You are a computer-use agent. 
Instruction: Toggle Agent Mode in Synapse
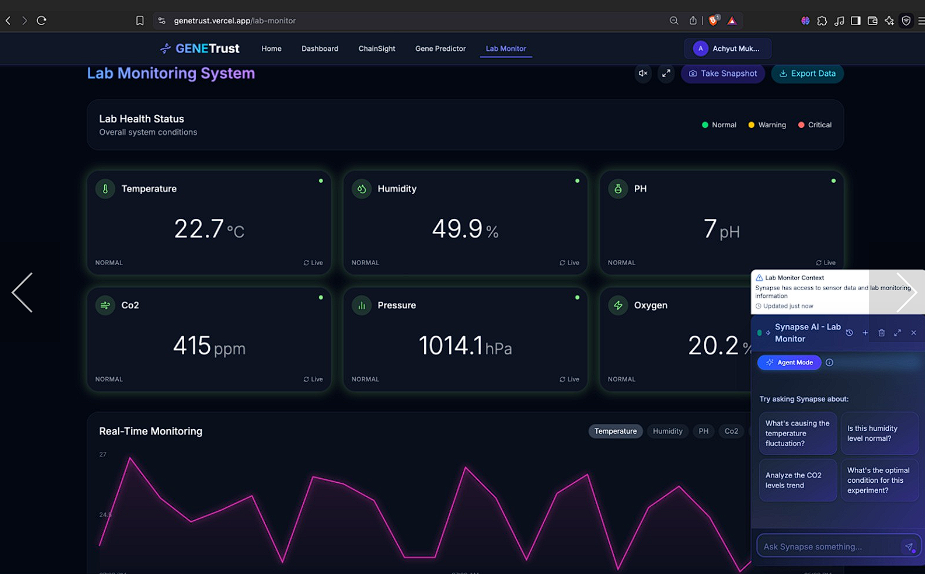click(789, 362)
